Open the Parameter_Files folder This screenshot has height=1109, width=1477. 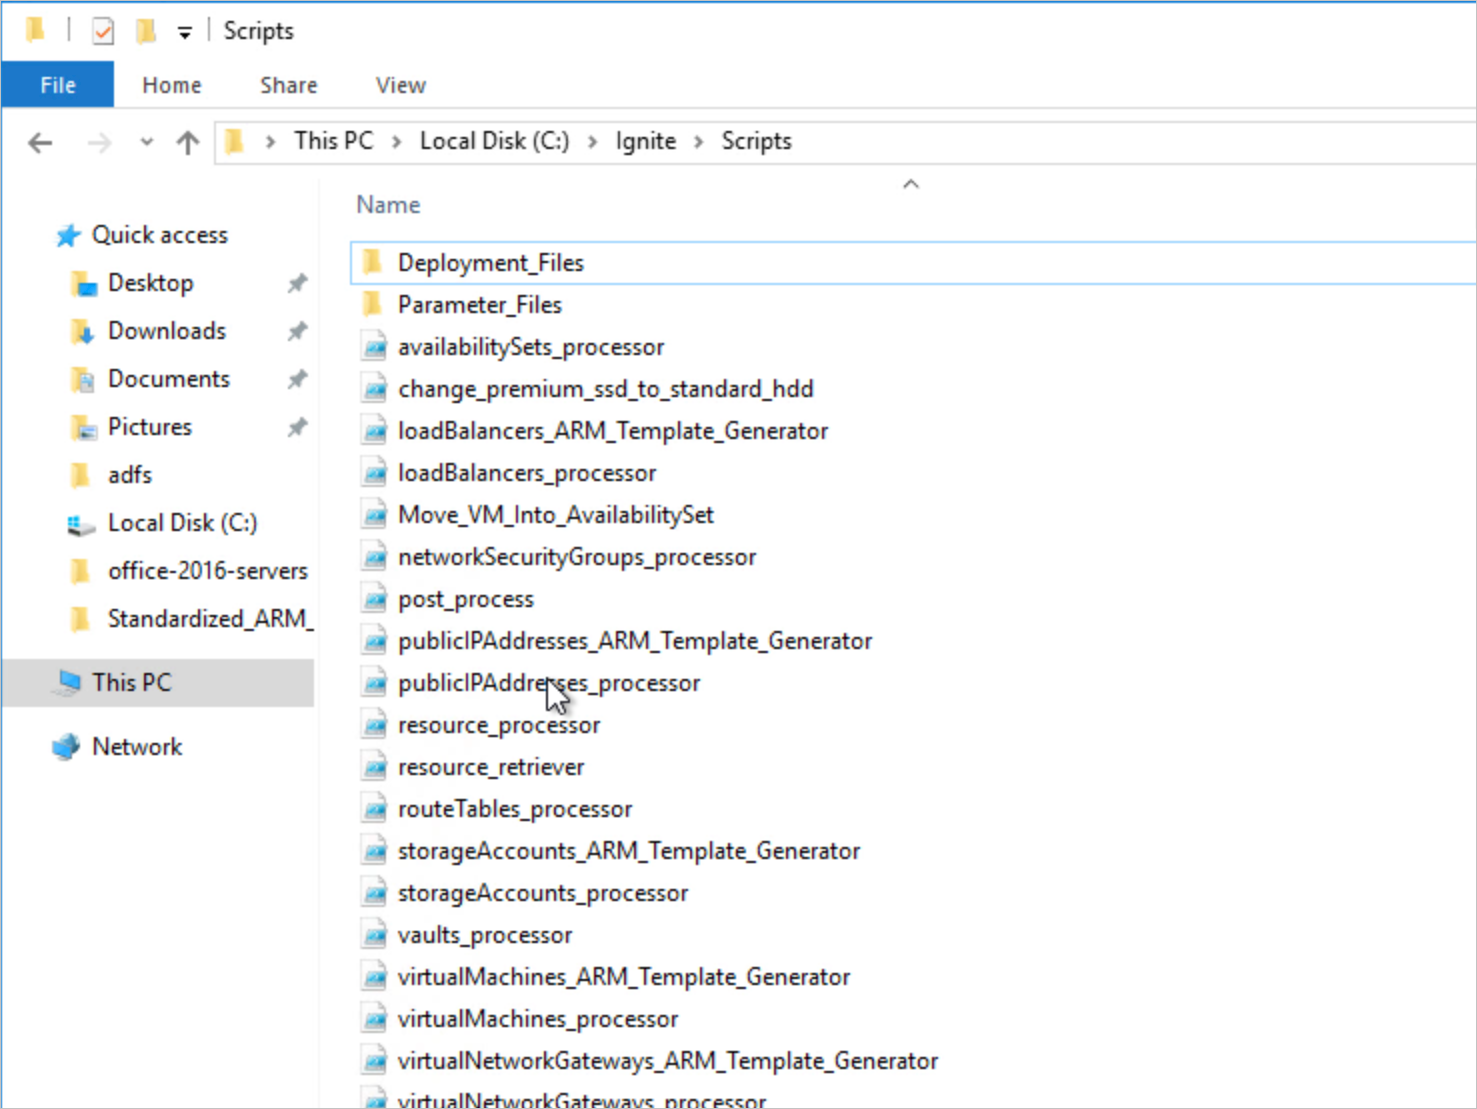[480, 304]
